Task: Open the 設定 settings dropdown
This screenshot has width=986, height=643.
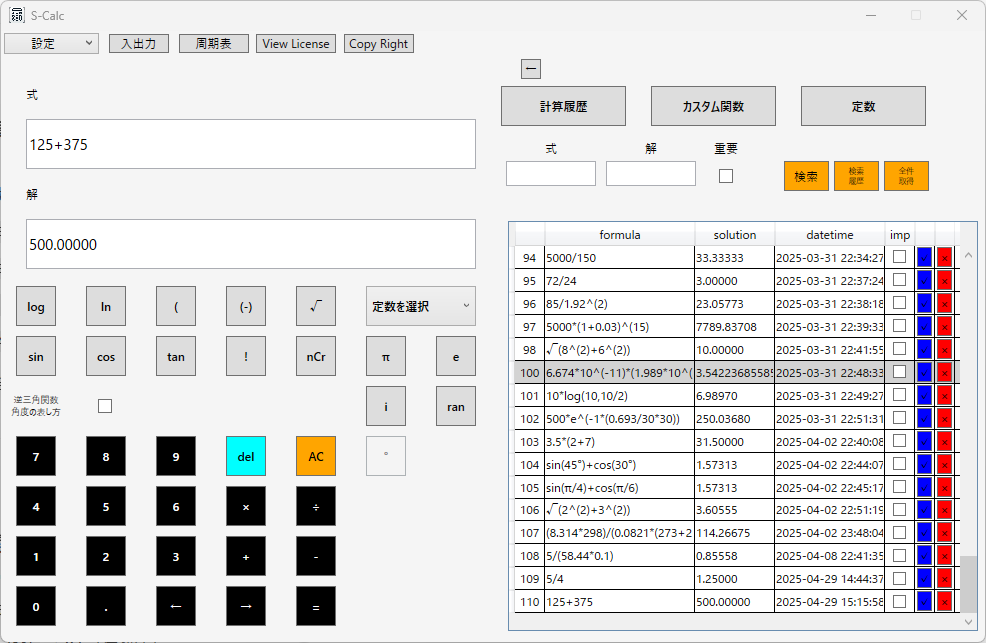Action: pos(52,43)
